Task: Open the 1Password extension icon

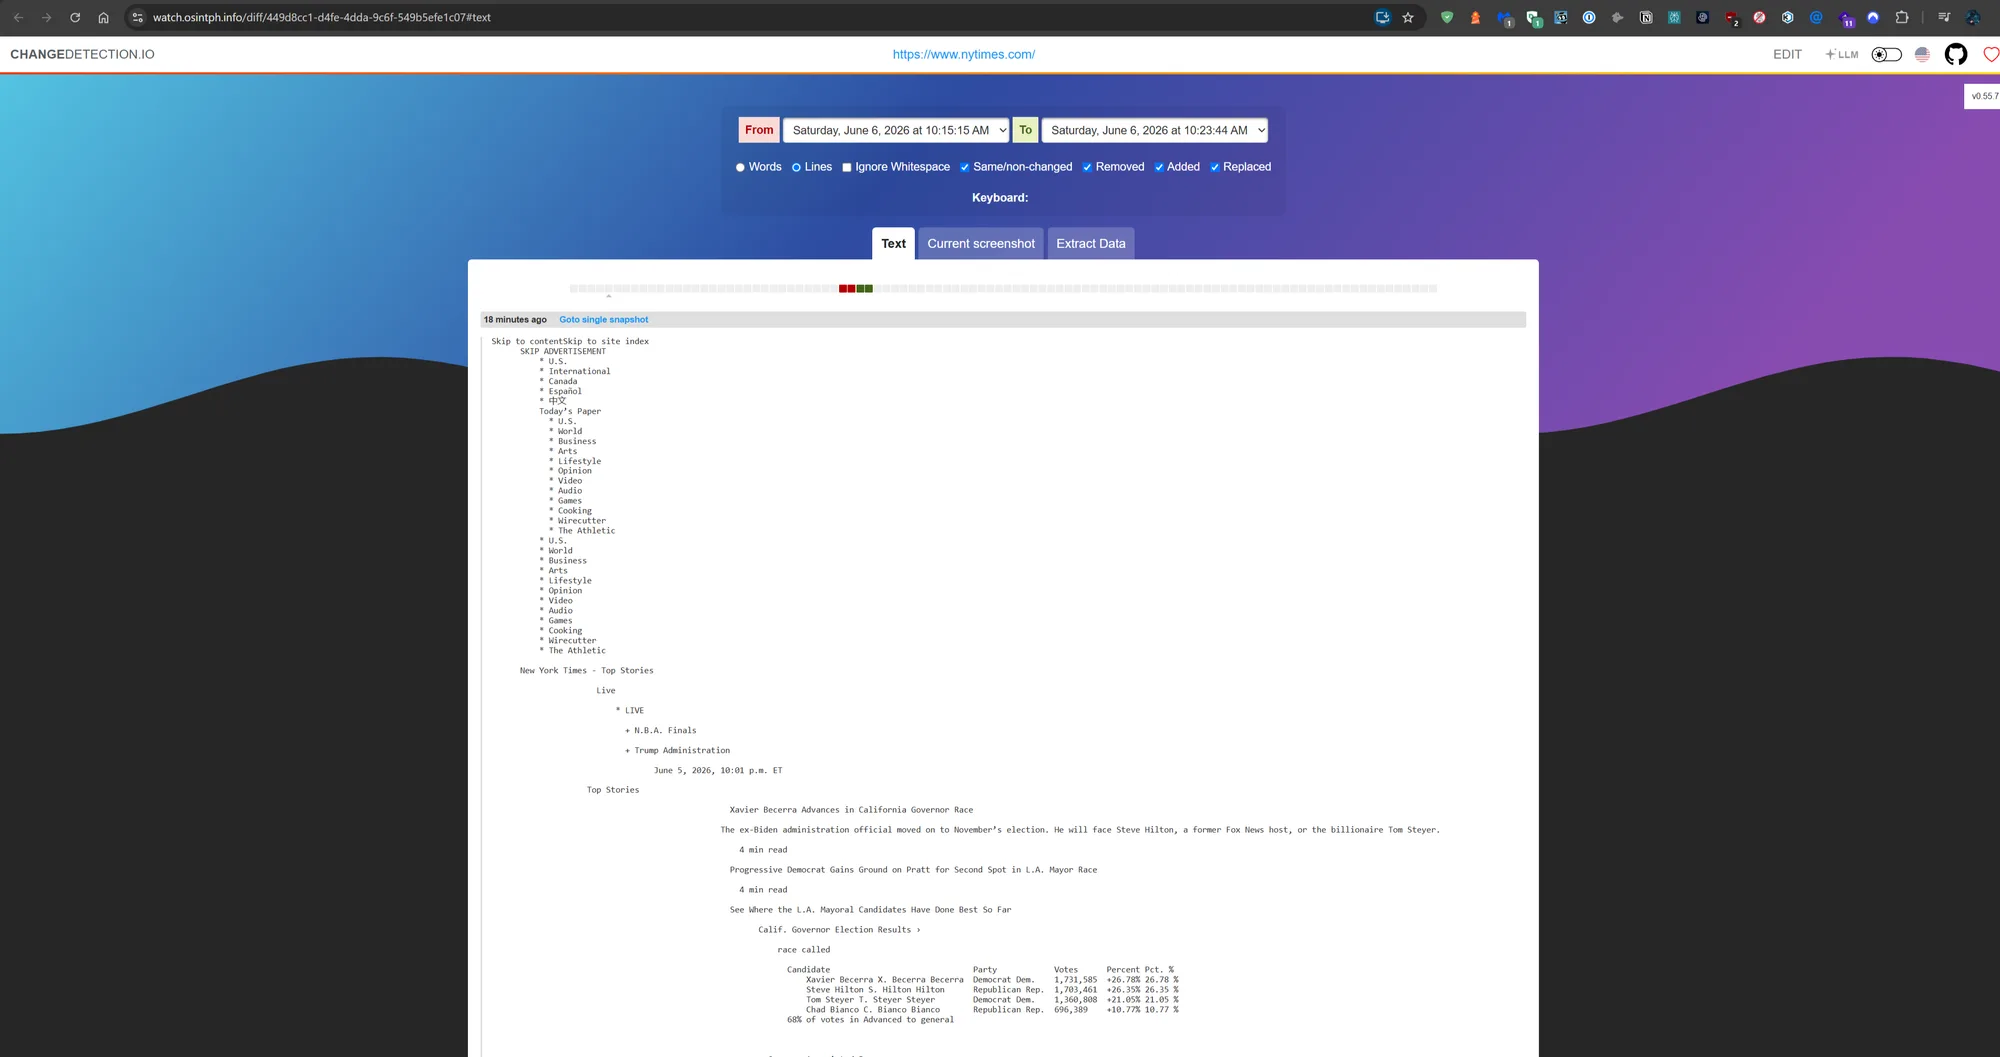Action: (1589, 17)
